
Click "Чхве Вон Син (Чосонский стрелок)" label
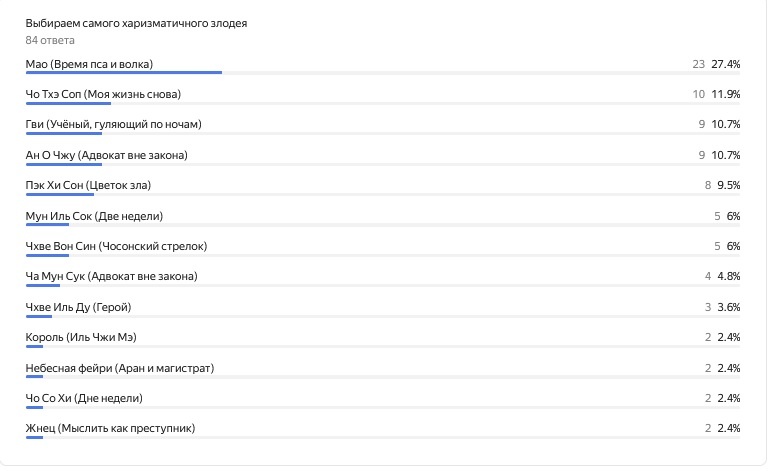pos(116,246)
